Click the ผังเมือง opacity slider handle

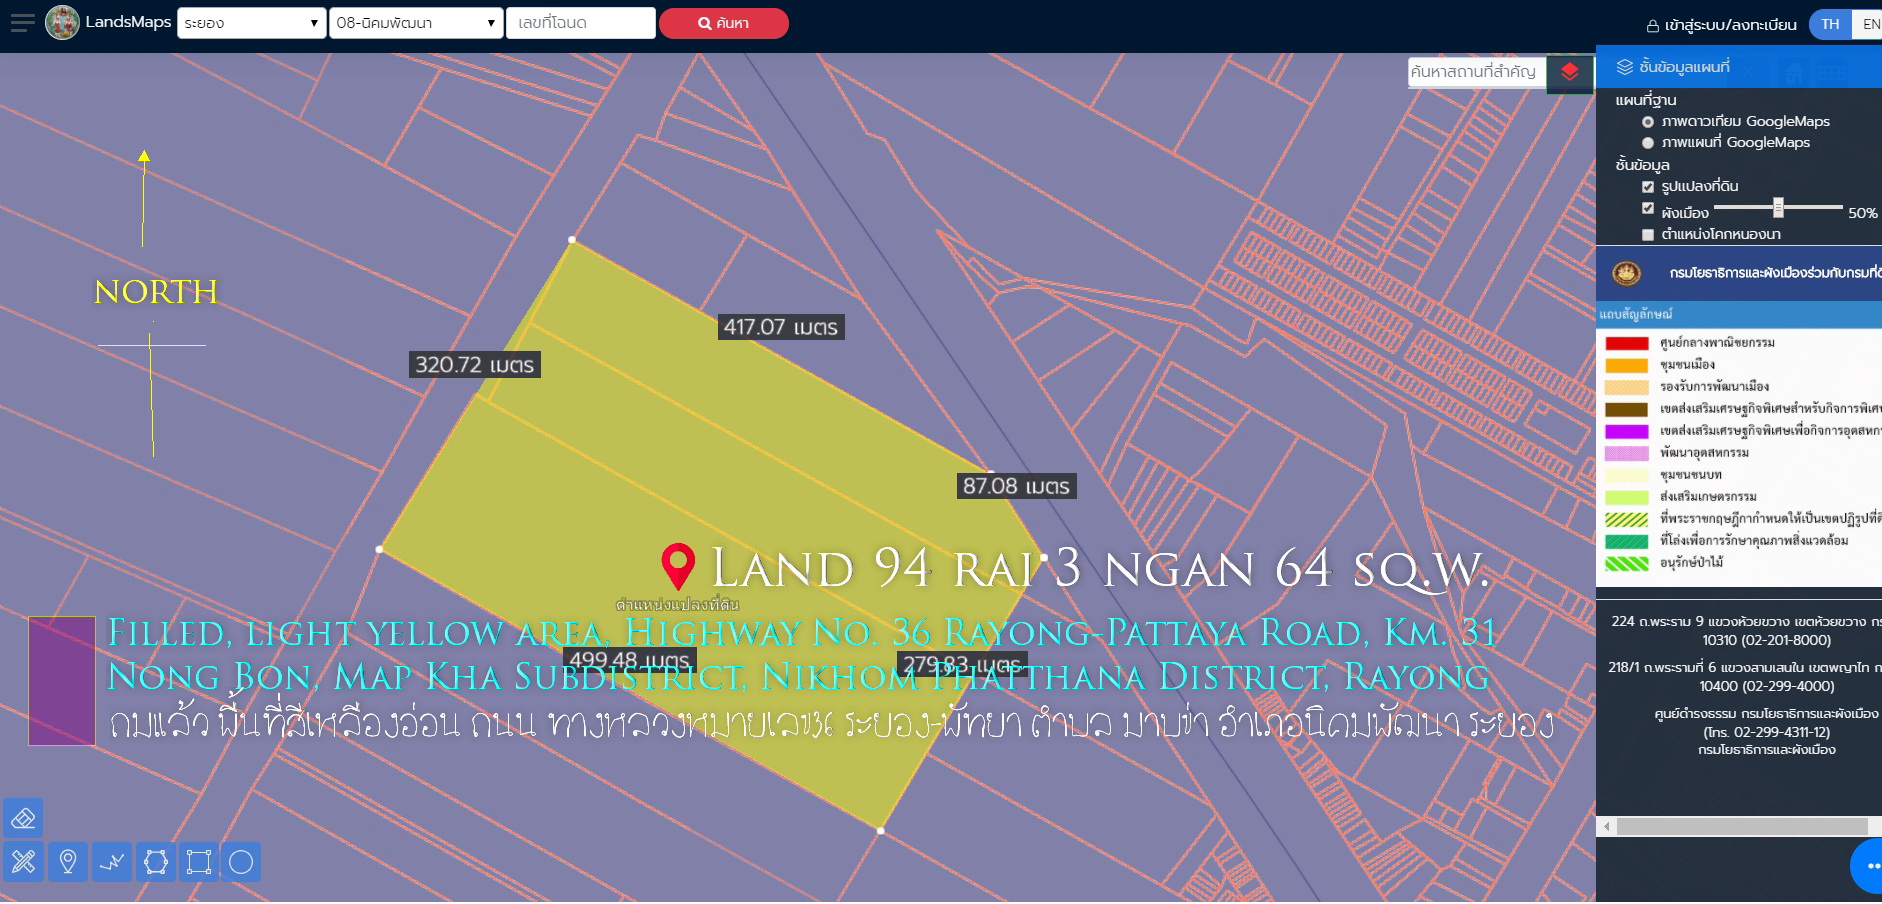[x=1778, y=208]
